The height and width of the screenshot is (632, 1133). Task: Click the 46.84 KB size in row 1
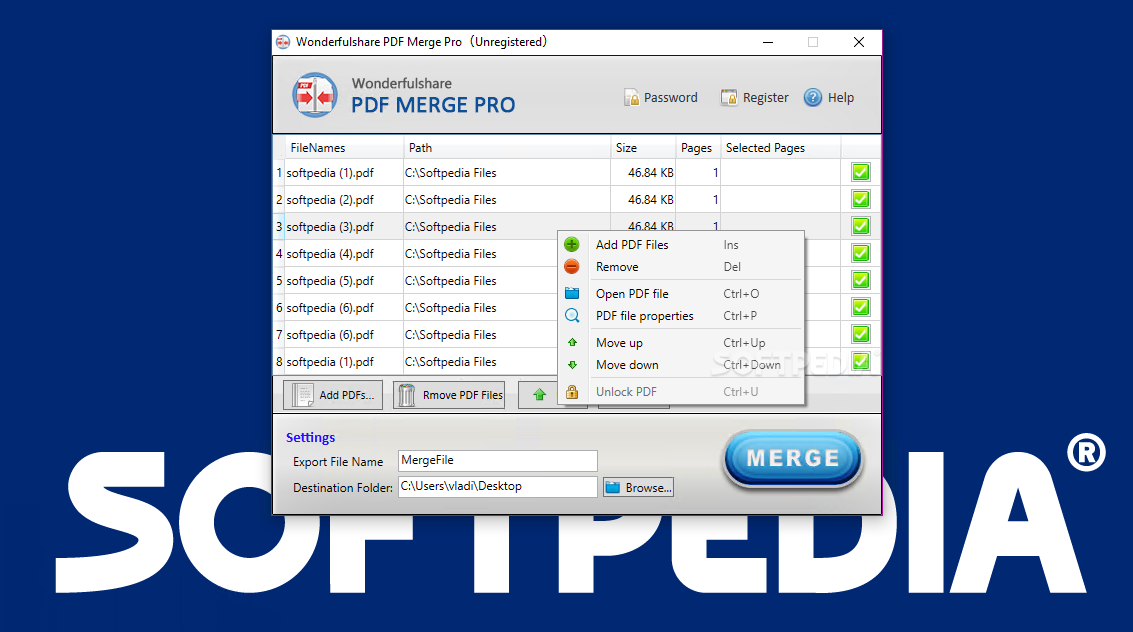tap(650, 173)
